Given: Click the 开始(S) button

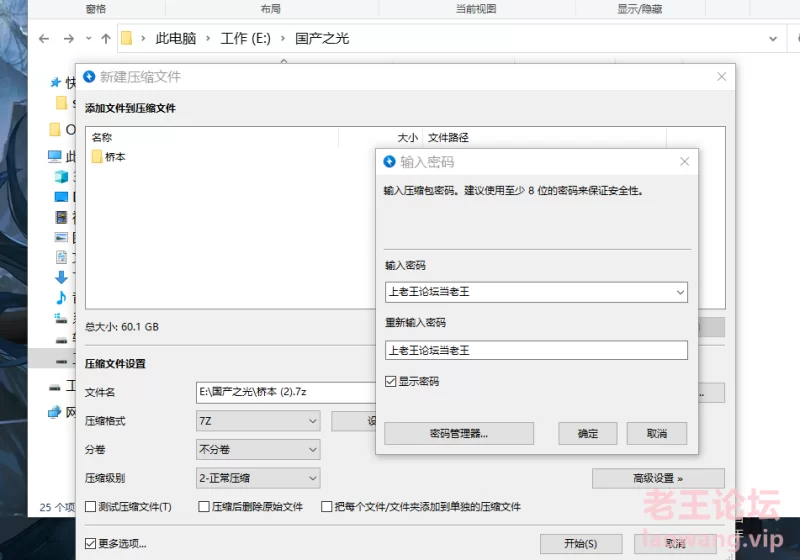Looking at the screenshot, I should click(581, 544).
